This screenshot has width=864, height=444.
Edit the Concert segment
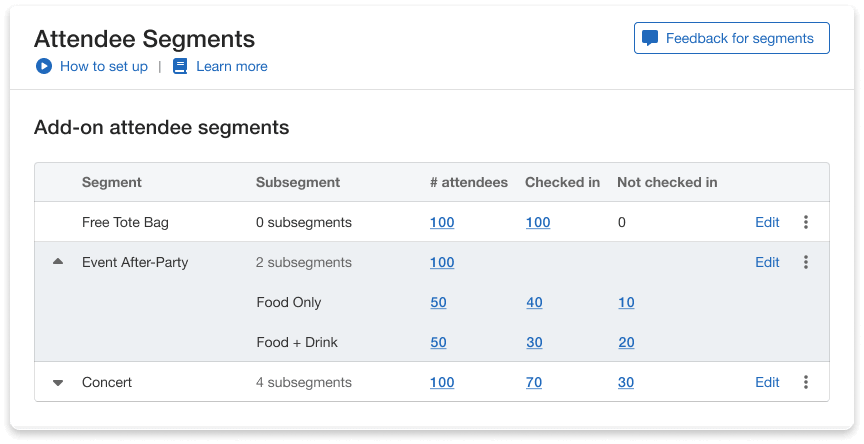point(767,382)
